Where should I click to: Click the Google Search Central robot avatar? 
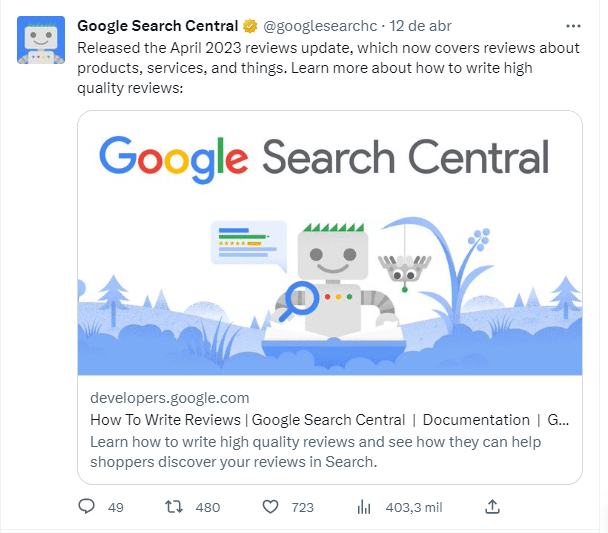41,41
